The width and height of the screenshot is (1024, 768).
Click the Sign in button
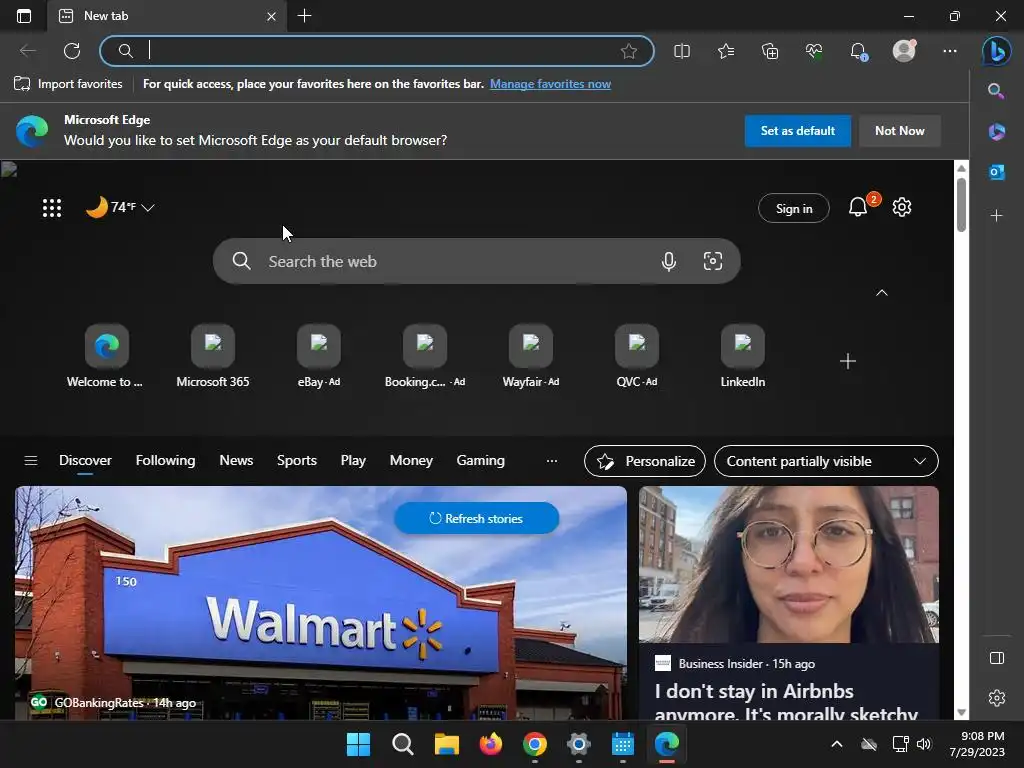coord(793,208)
